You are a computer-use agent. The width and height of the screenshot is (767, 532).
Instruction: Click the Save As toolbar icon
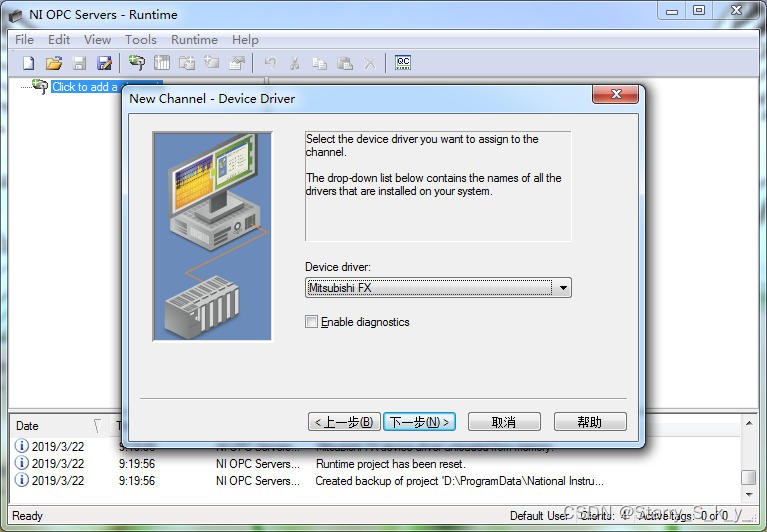(x=104, y=63)
